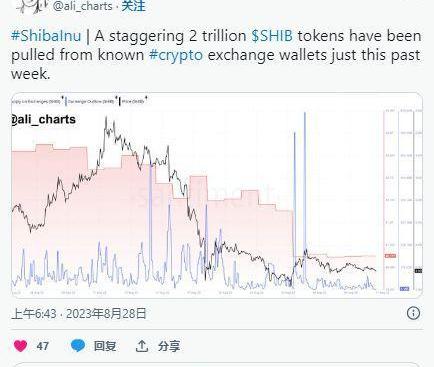Click the red price label on the axis
The image size is (434, 367).
click(x=390, y=256)
